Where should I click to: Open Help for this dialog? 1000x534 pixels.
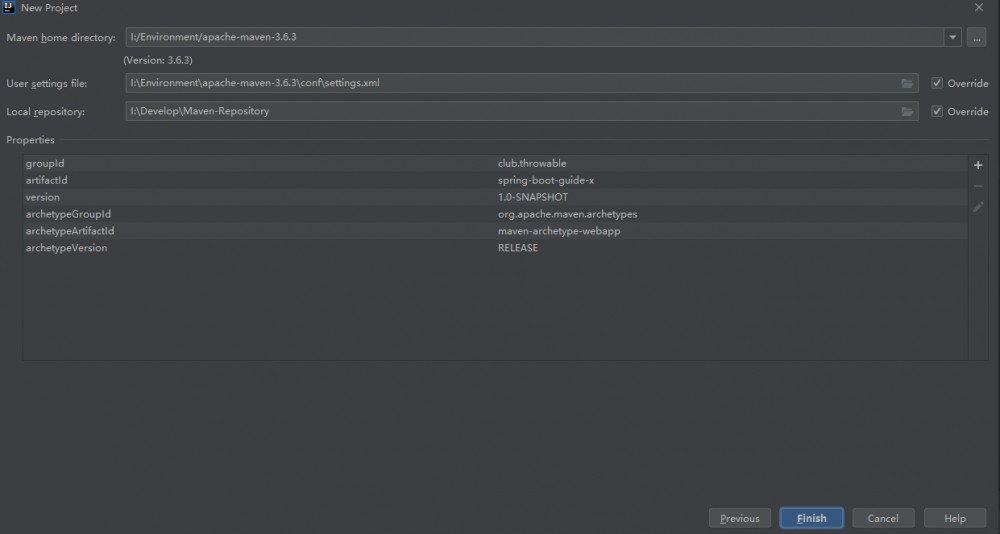tap(954, 518)
